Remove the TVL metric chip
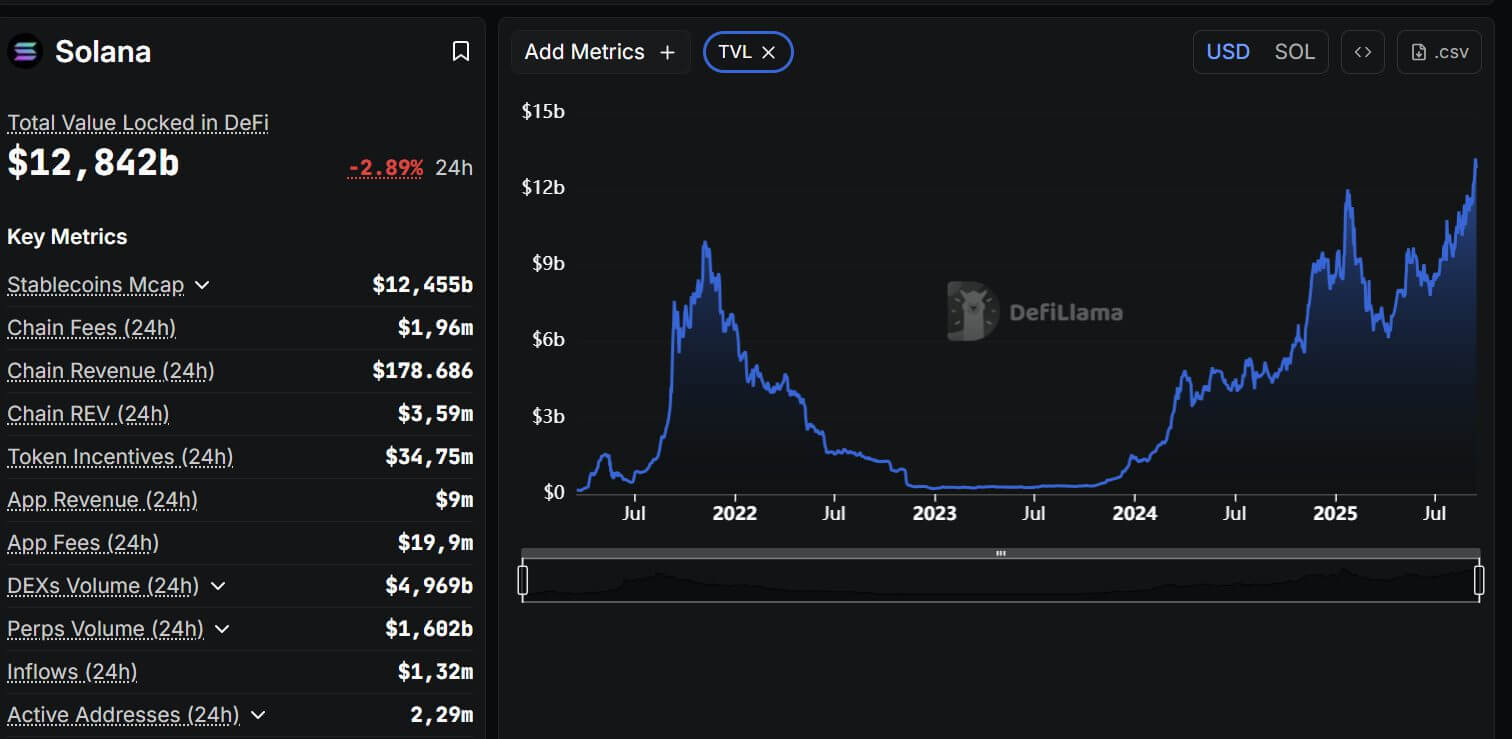Screen dimensions: 1512x739 [768, 53]
